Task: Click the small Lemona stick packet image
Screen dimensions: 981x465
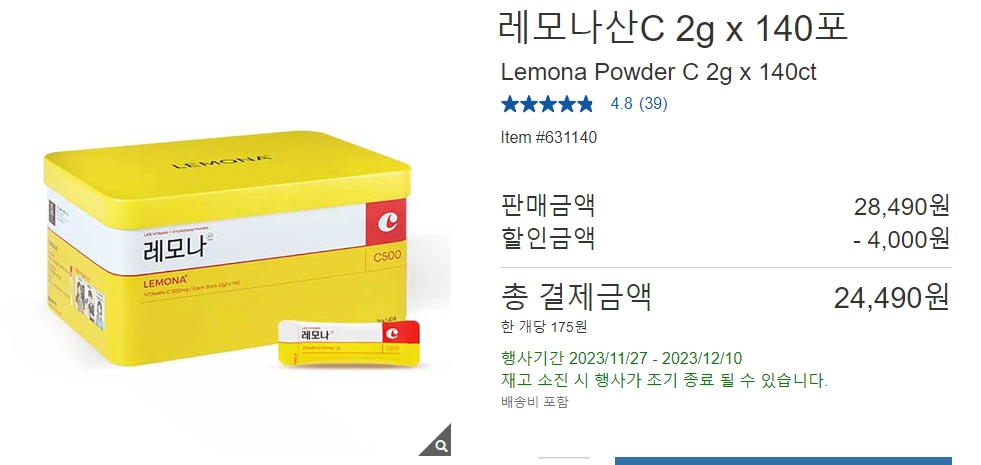Action: tap(348, 344)
